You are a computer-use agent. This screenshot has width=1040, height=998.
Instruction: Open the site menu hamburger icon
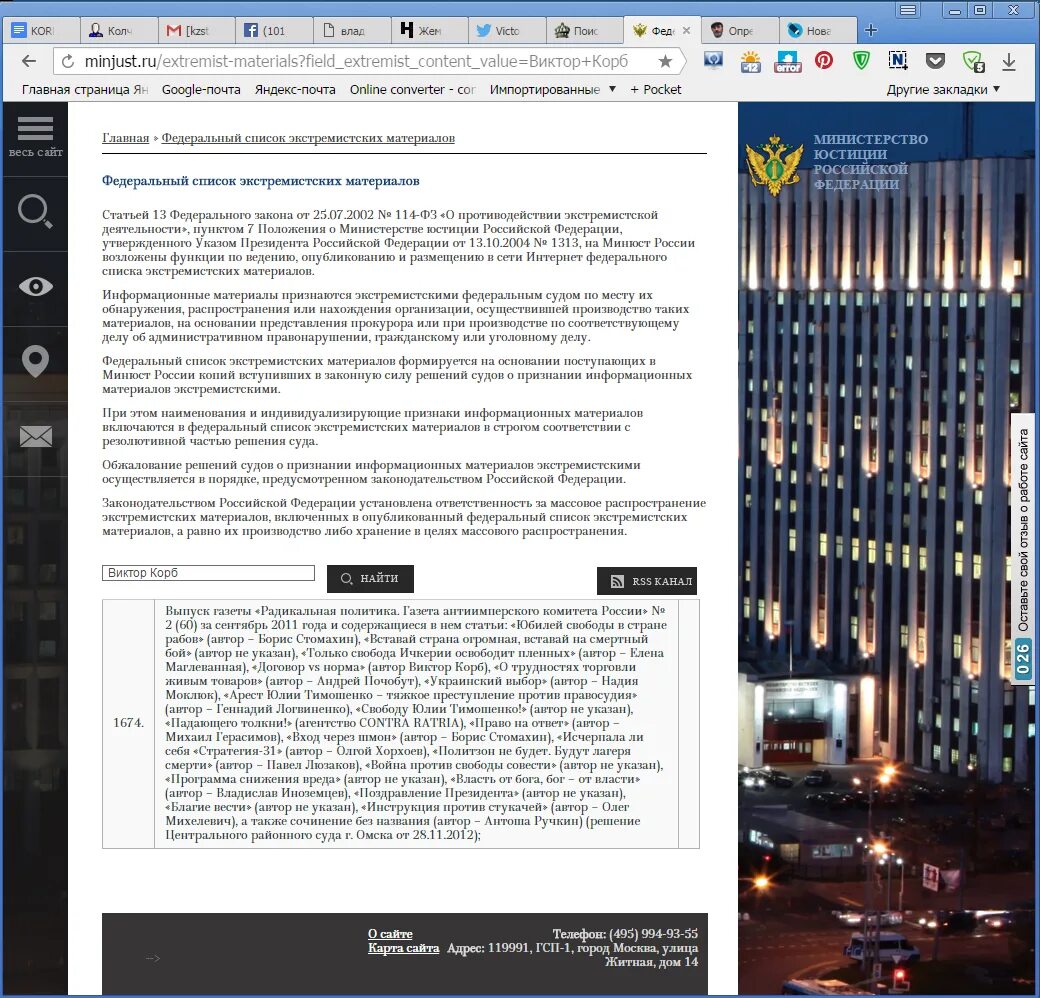[35, 128]
